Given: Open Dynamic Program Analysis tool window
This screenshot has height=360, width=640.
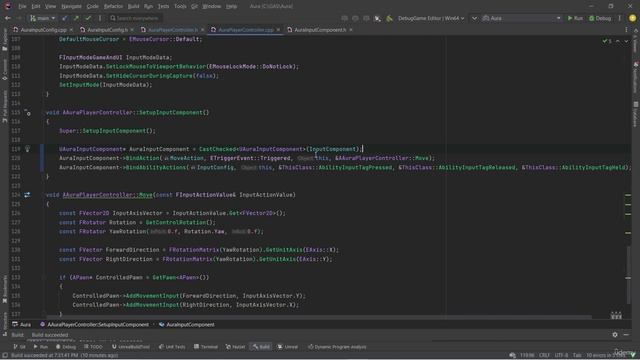Looking at the screenshot, I should click(337, 347).
